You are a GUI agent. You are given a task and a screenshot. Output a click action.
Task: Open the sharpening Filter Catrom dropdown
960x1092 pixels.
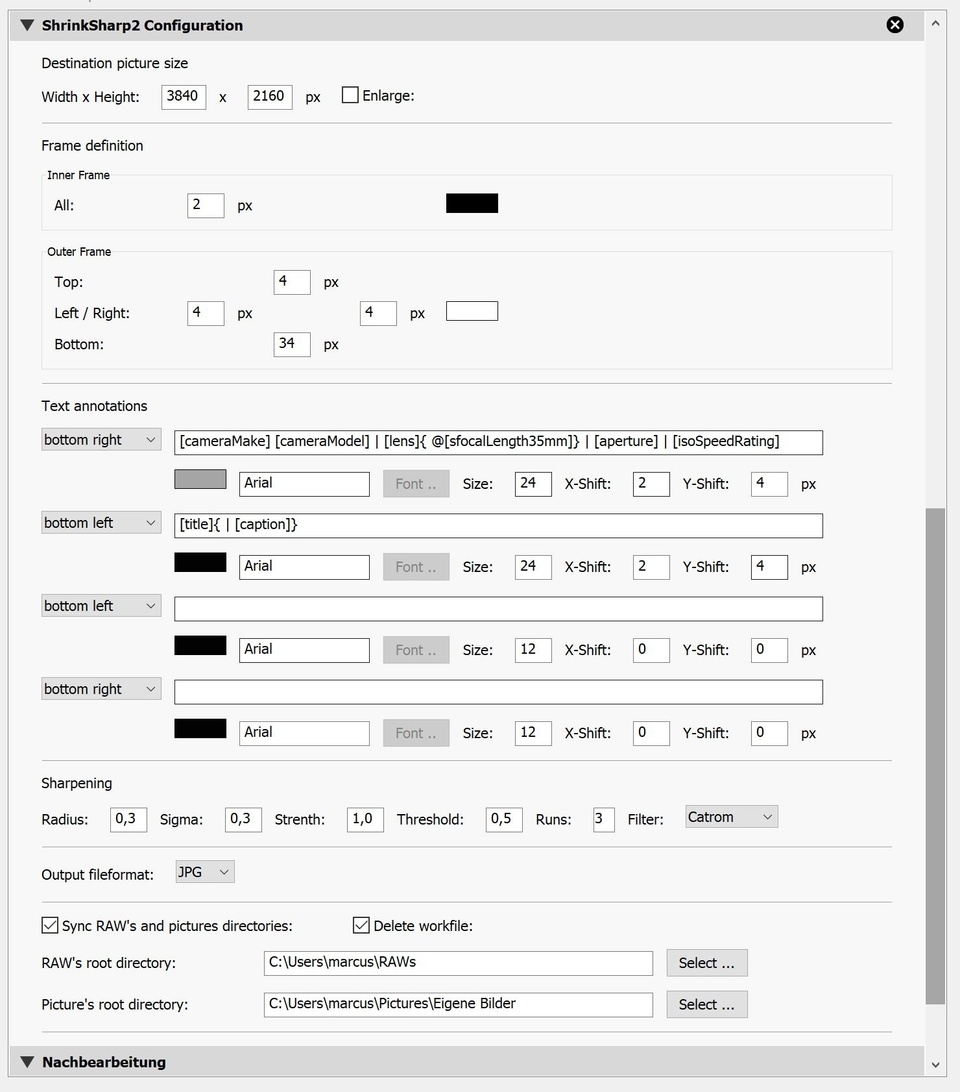click(731, 817)
